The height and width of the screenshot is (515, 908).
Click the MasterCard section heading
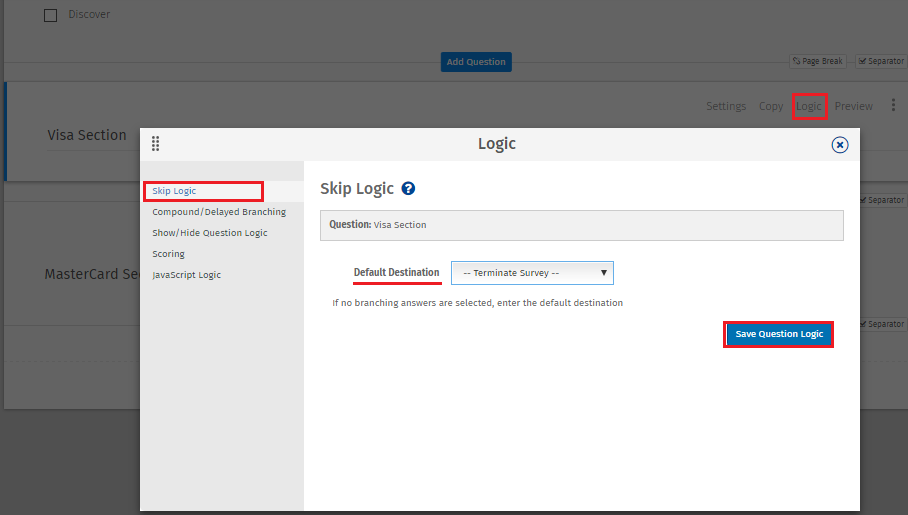coord(92,274)
